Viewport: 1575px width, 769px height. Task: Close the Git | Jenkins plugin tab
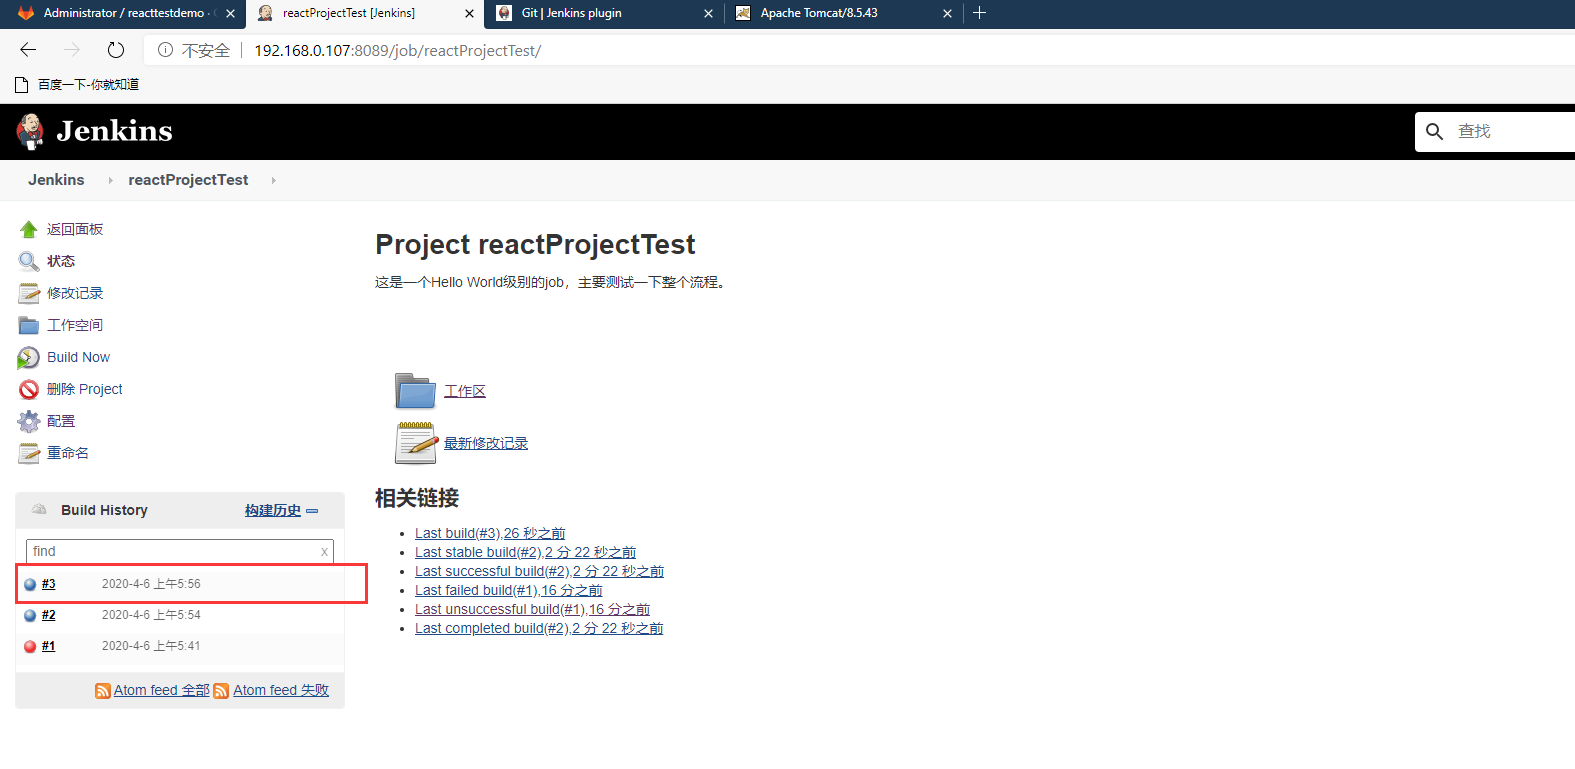(x=708, y=13)
